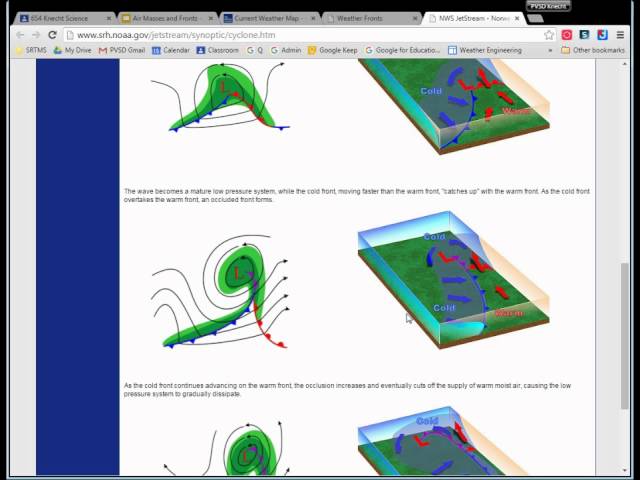Click the S extension icon in toolbar
The height and width of the screenshot is (480, 640).
pos(584,35)
